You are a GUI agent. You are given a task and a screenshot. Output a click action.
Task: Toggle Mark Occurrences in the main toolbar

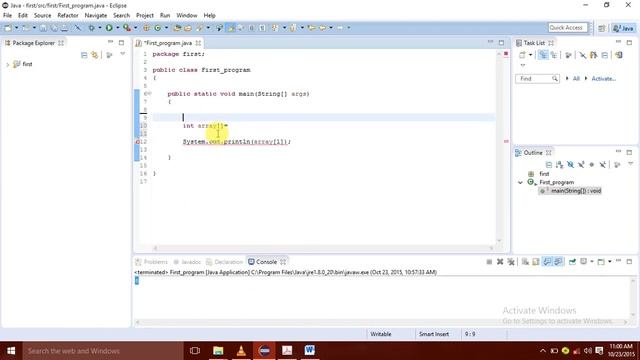pos(231,28)
